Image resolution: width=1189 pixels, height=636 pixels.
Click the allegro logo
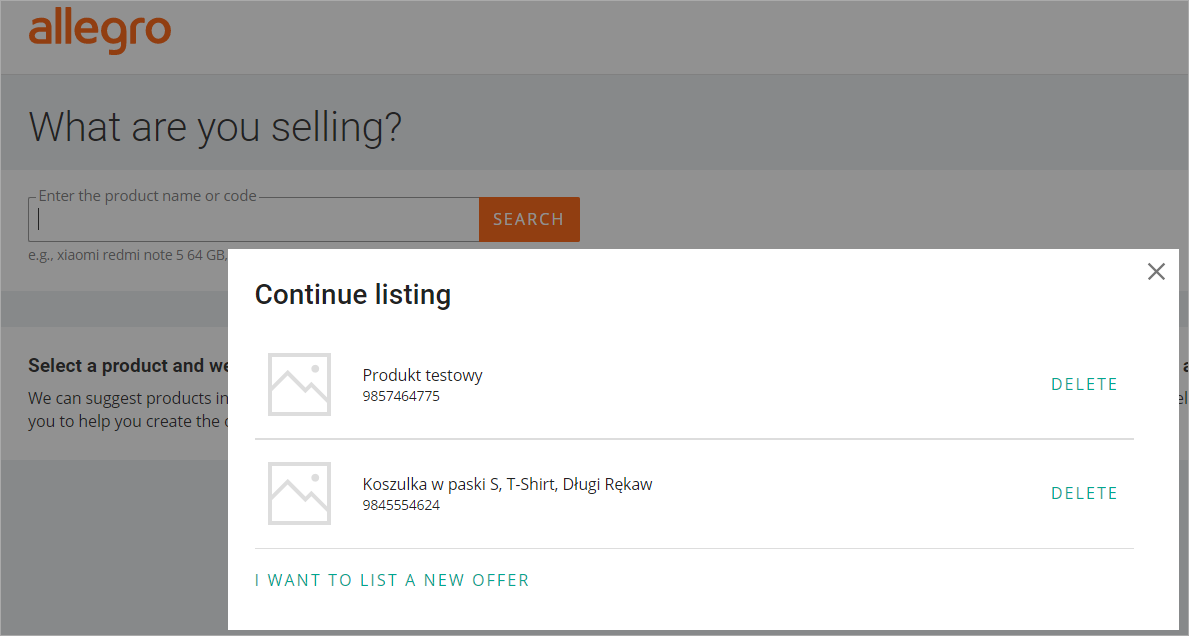coord(99,31)
